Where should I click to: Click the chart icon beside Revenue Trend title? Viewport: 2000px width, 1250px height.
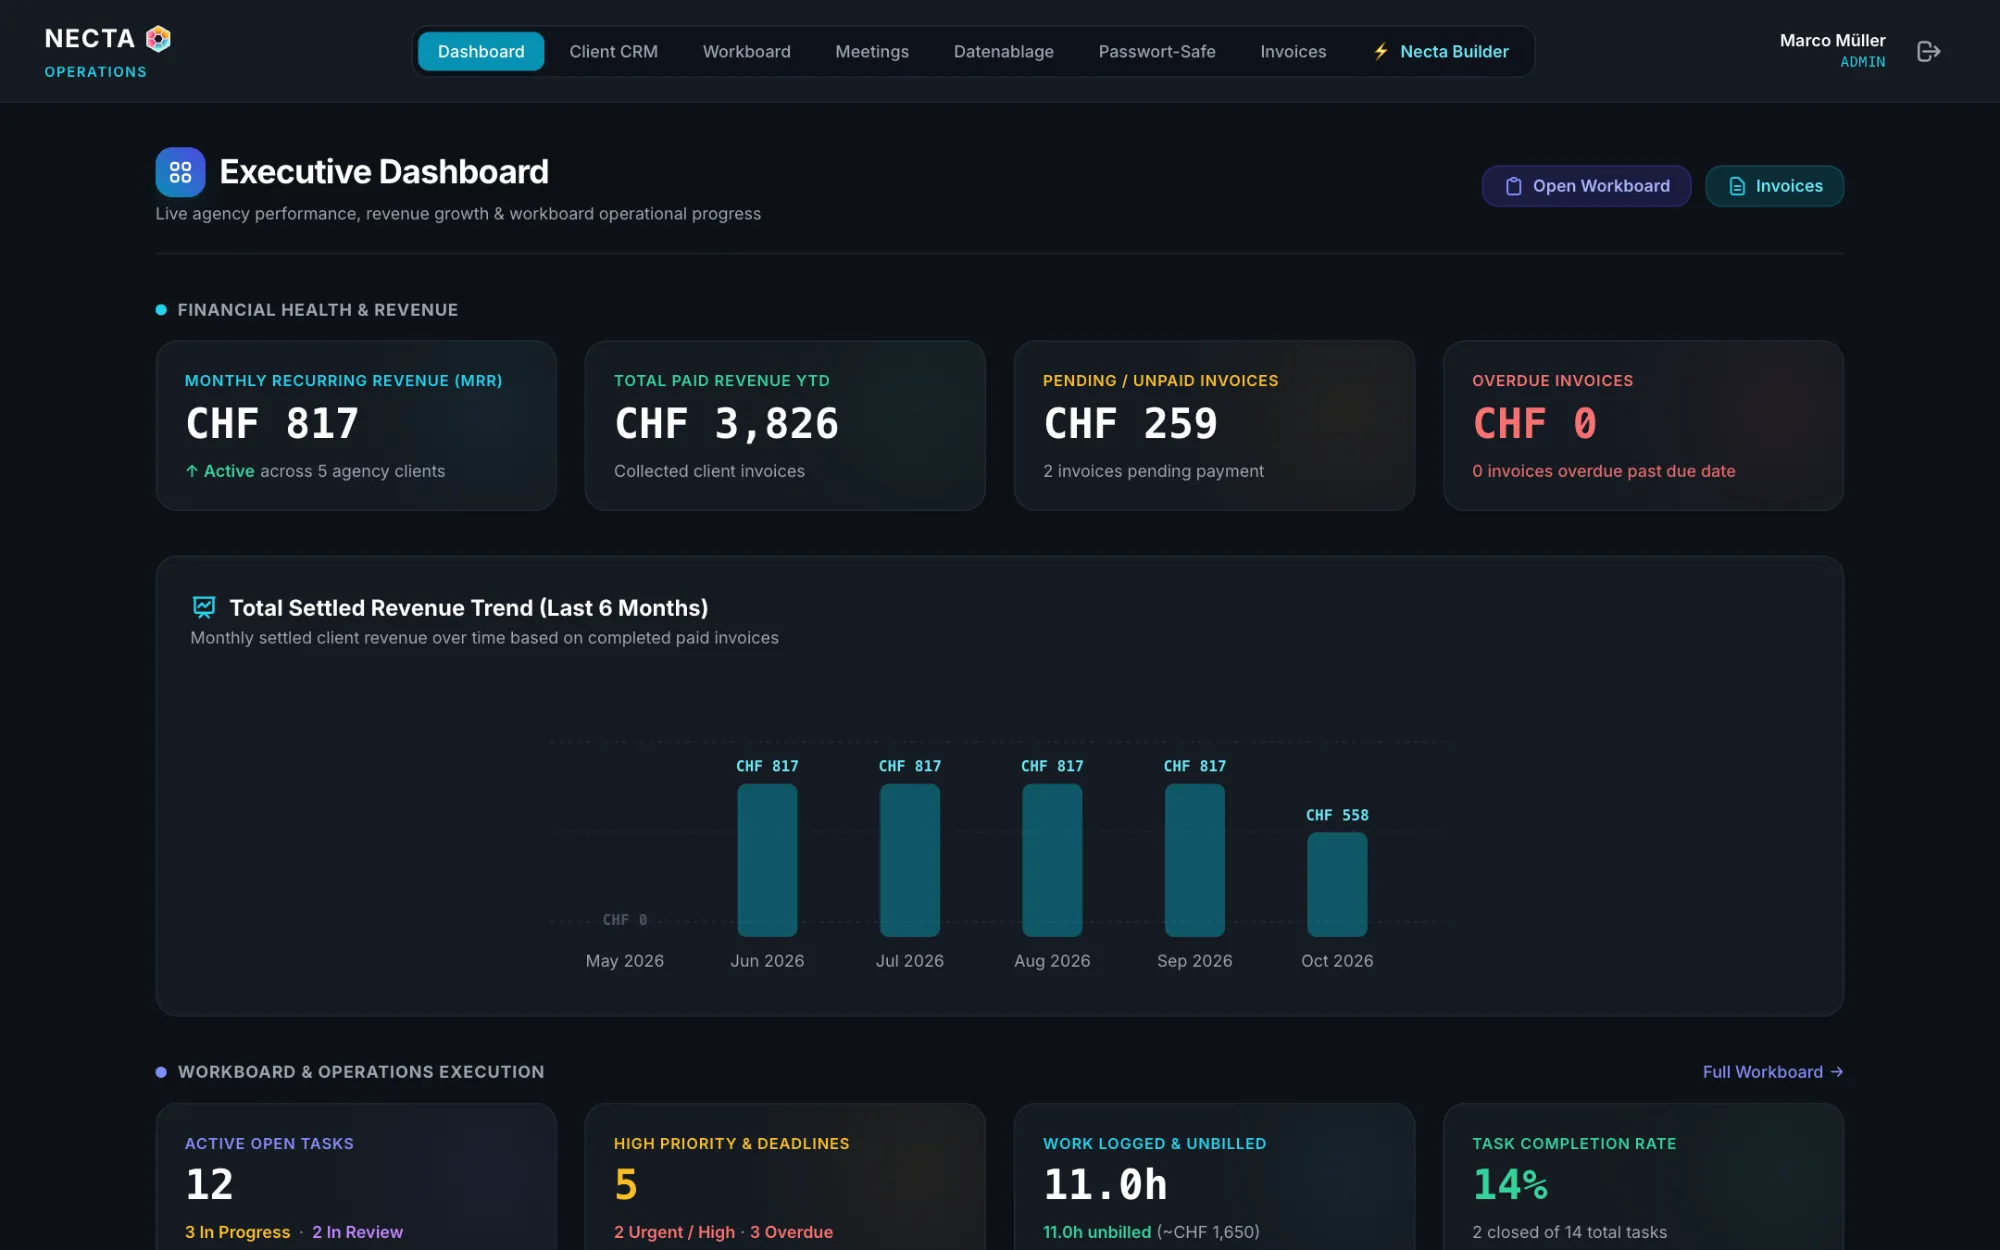click(x=204, y=607)
